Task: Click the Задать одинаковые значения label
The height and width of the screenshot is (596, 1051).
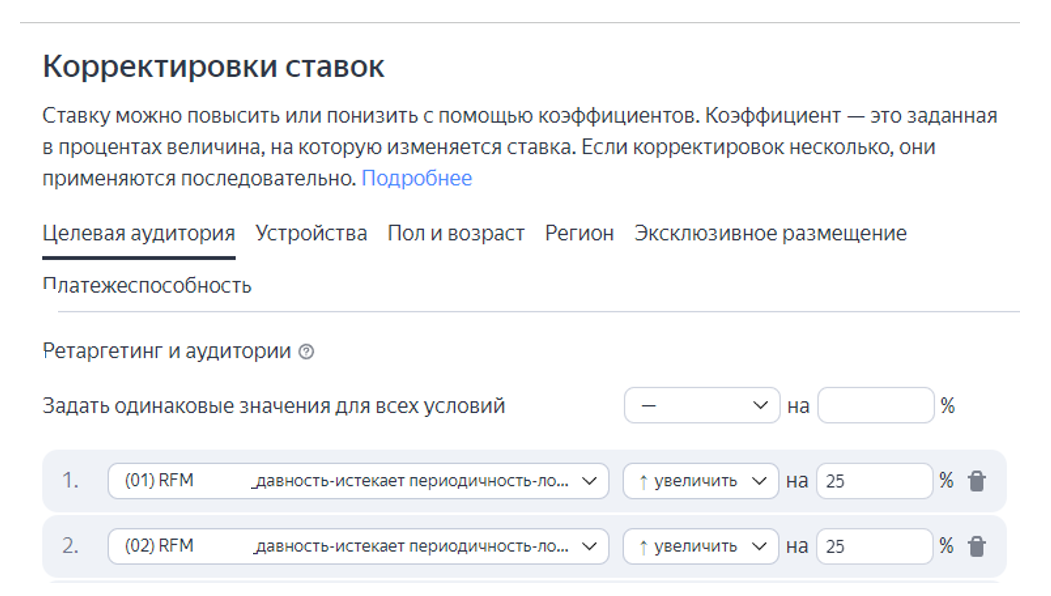Action: [x=274, y=406]
